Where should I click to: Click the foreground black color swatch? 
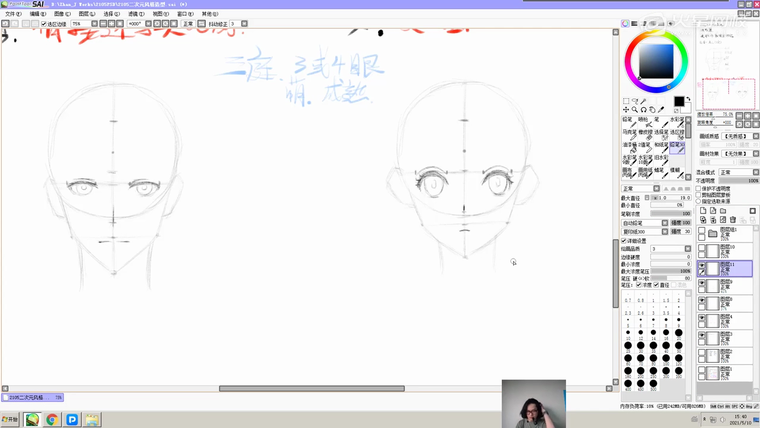[x=679, y=102]
